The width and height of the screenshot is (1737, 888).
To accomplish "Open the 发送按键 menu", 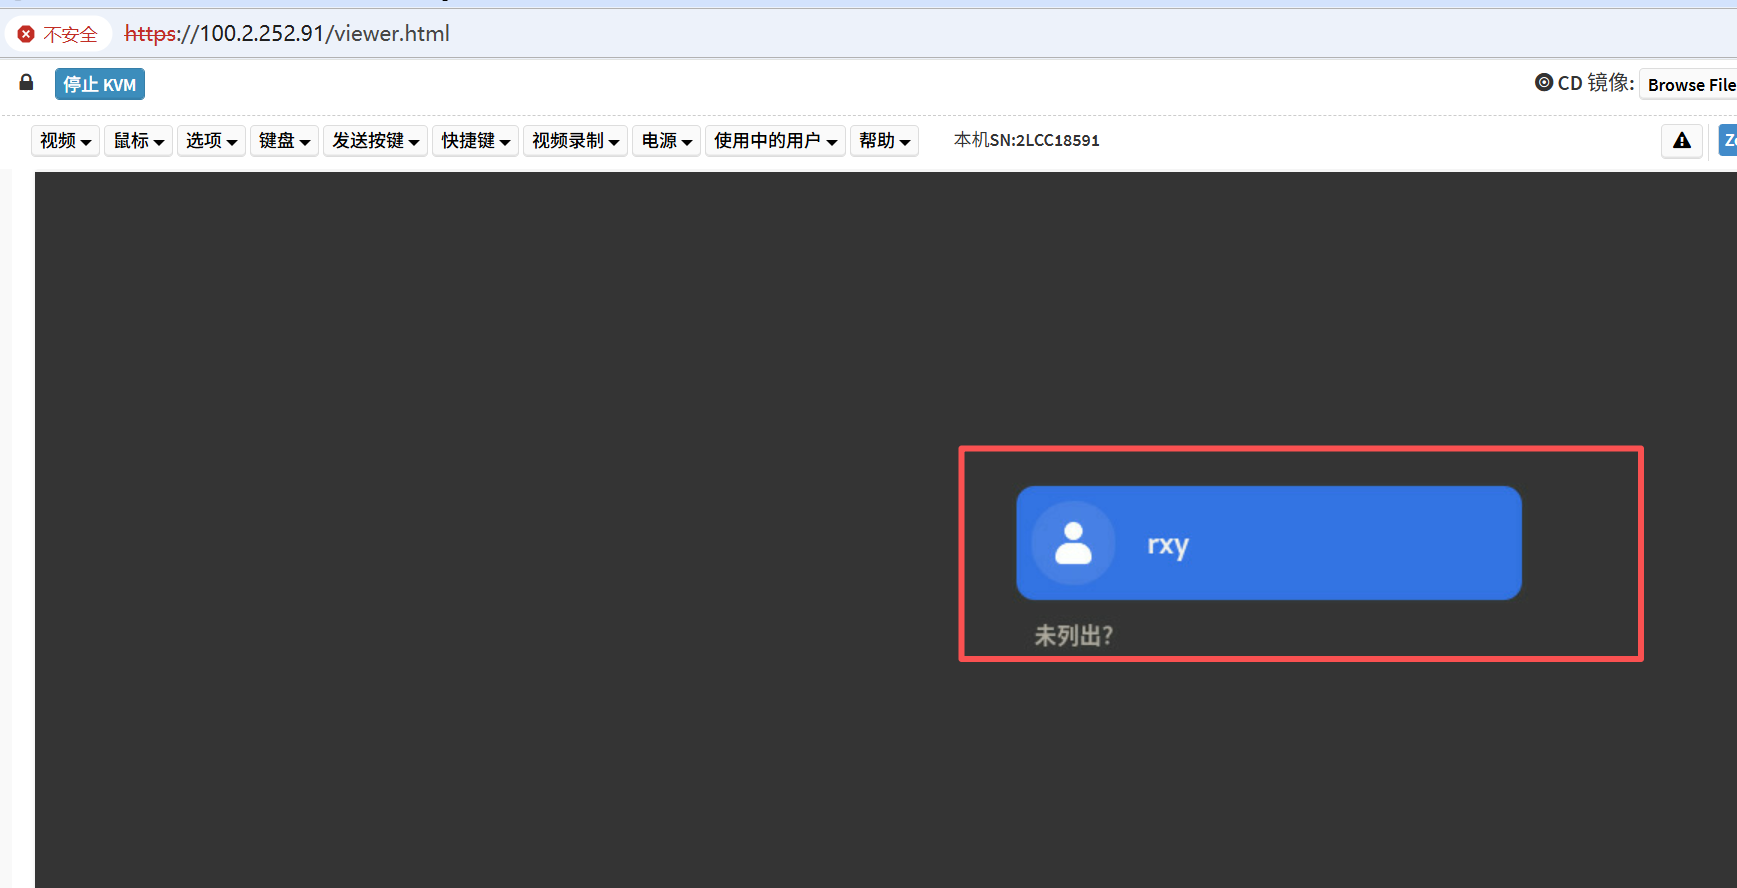I will 375,141.
